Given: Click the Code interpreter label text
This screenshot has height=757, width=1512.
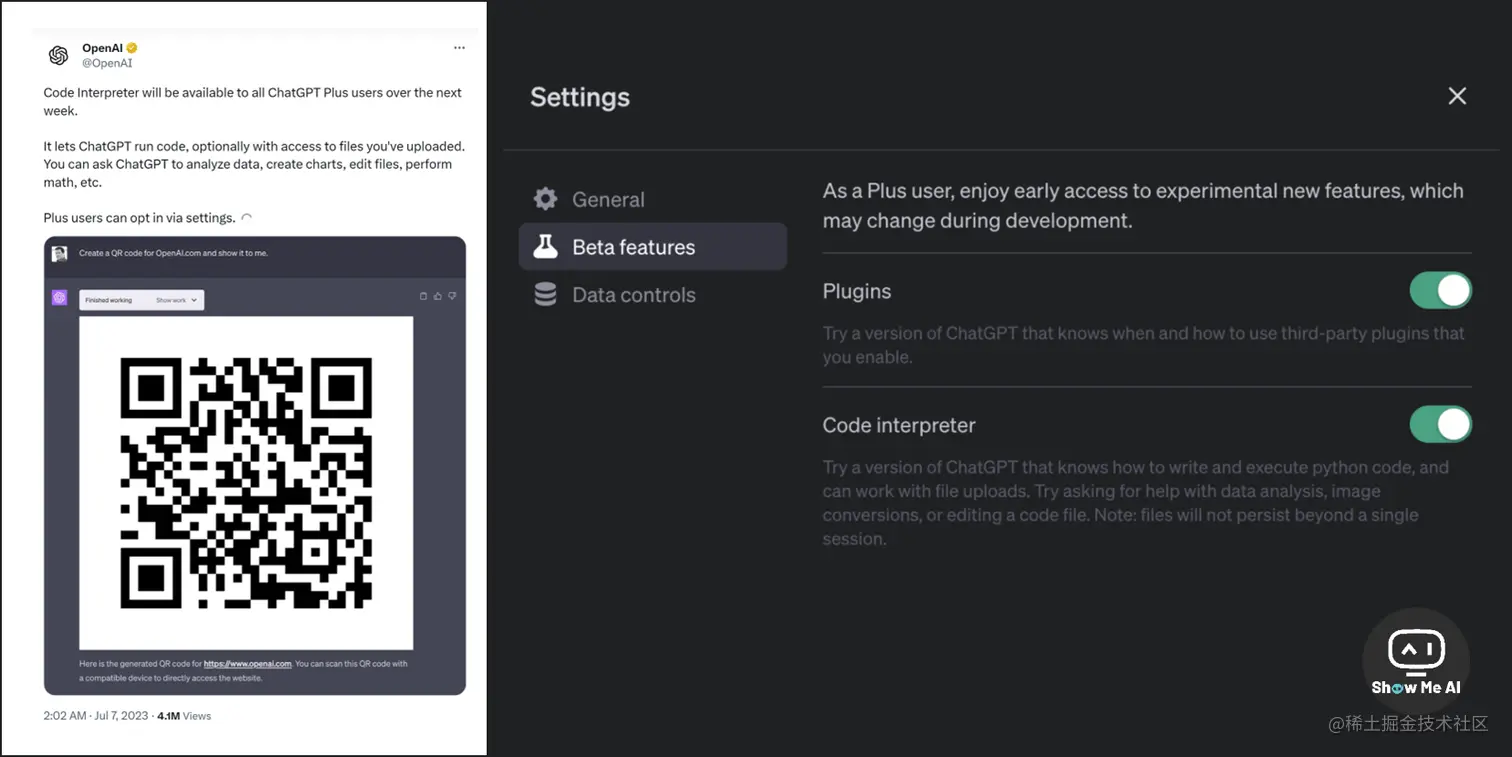Looking at the screenshot, I should pos(899,425).
